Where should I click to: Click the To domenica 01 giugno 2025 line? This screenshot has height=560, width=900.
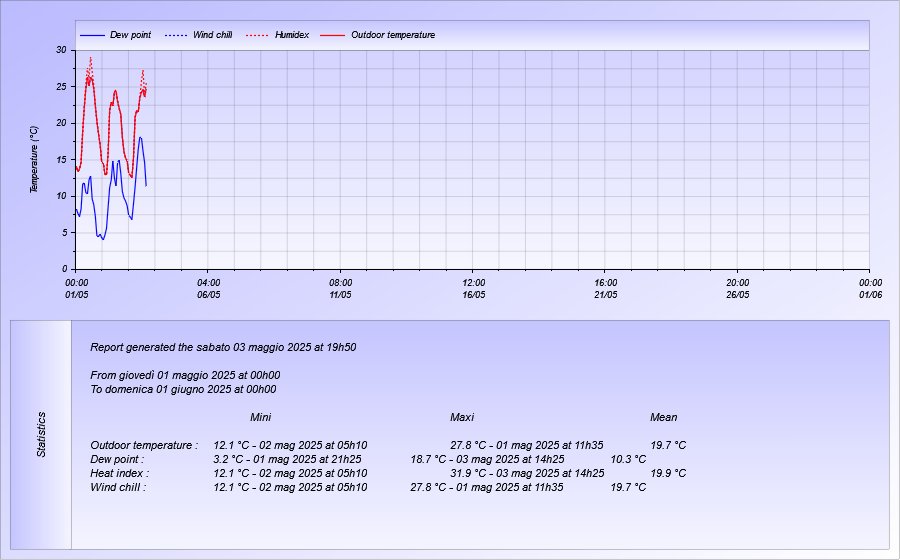click(183, 389)
